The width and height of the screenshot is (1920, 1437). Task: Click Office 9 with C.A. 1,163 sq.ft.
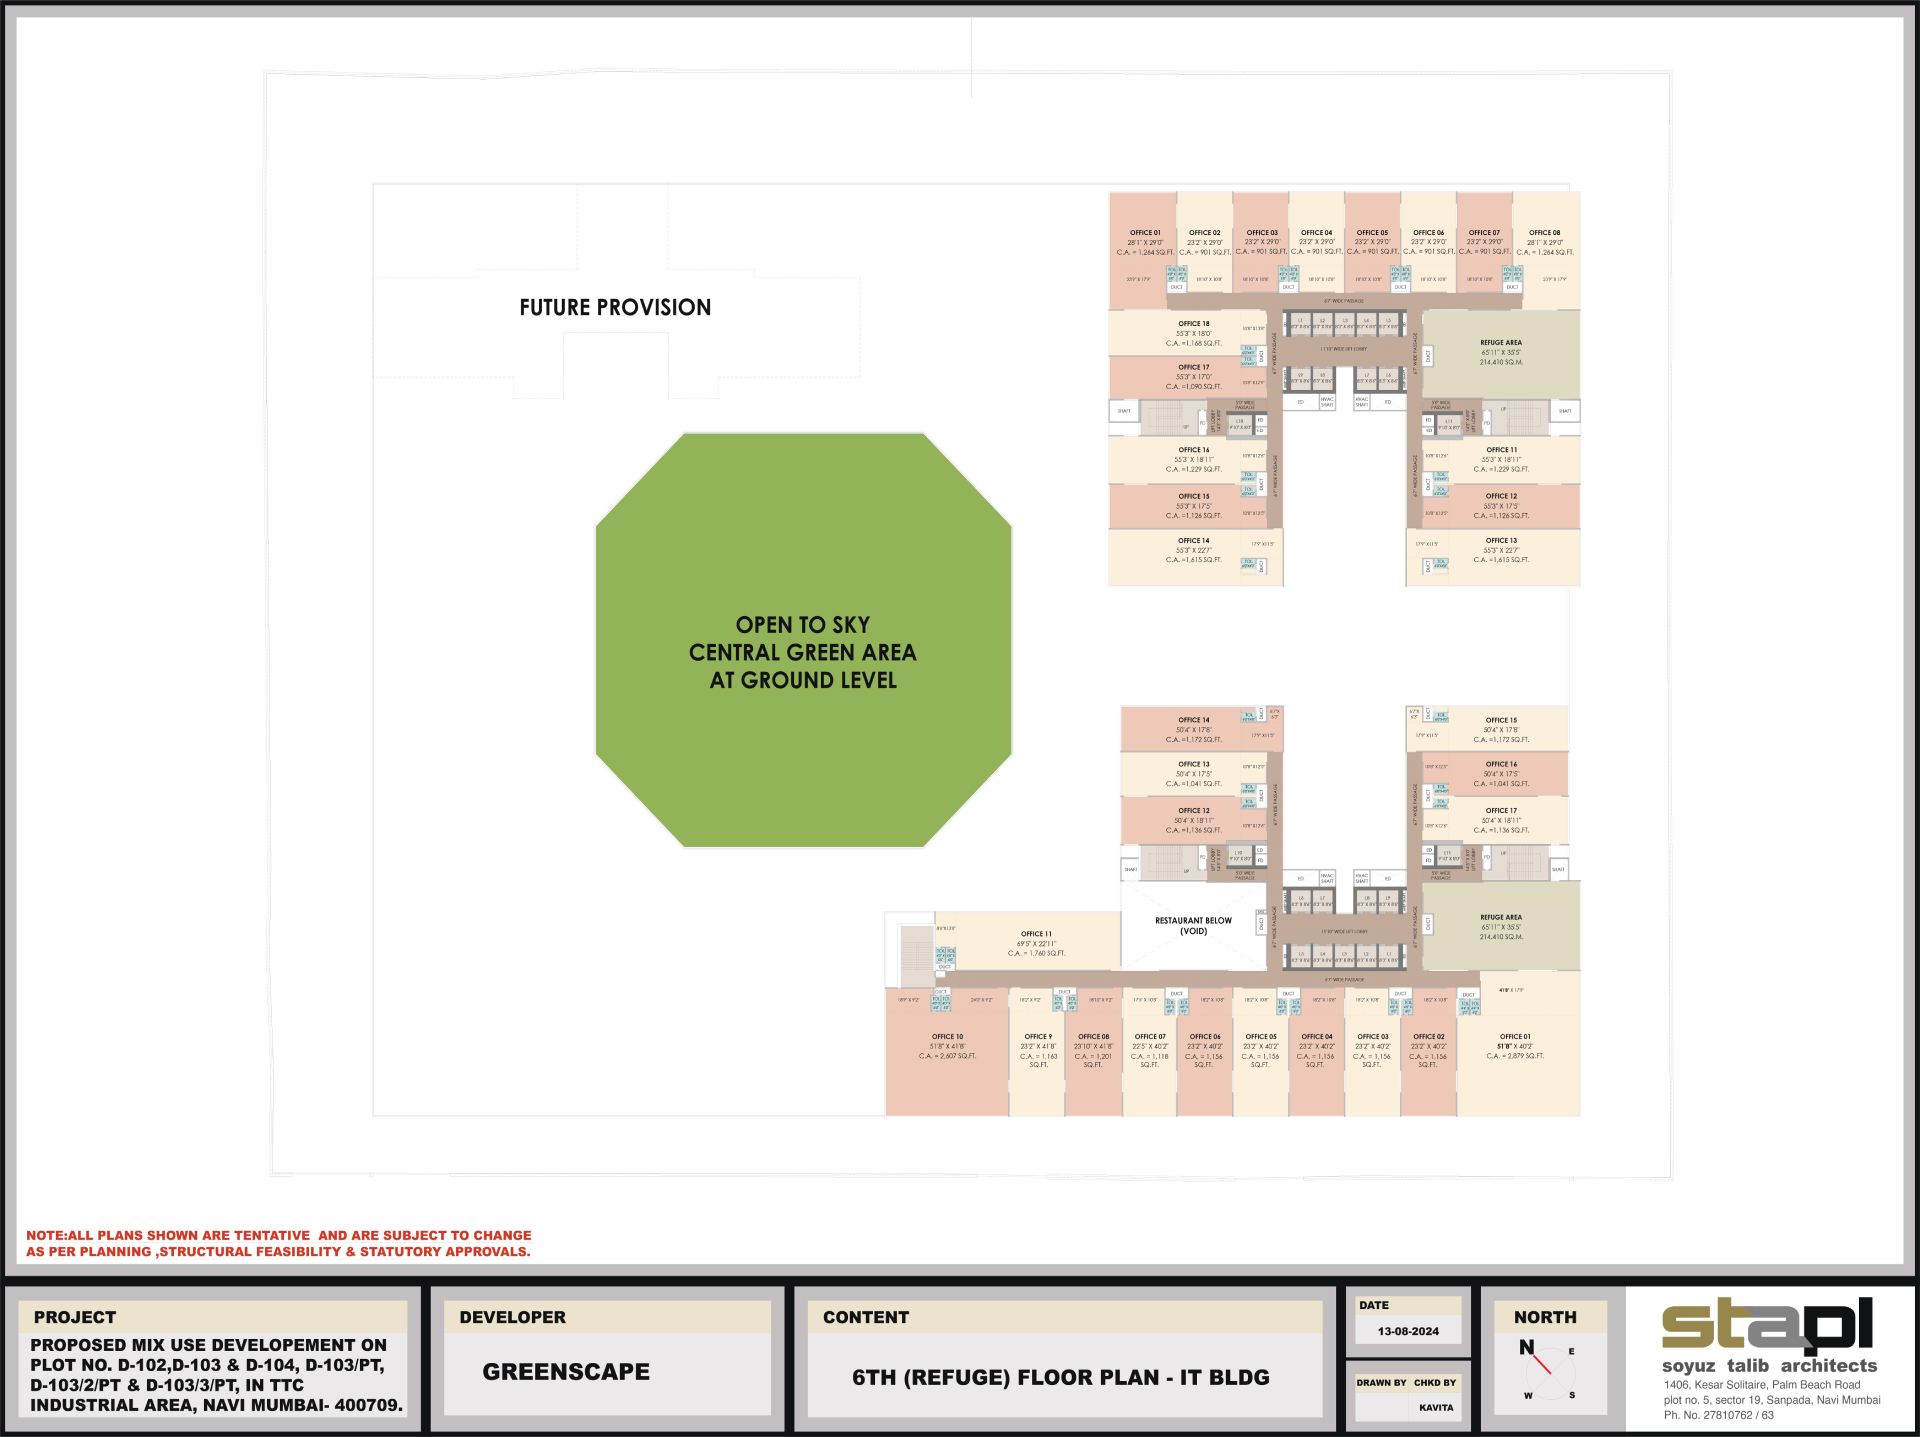[1037, 1050]
